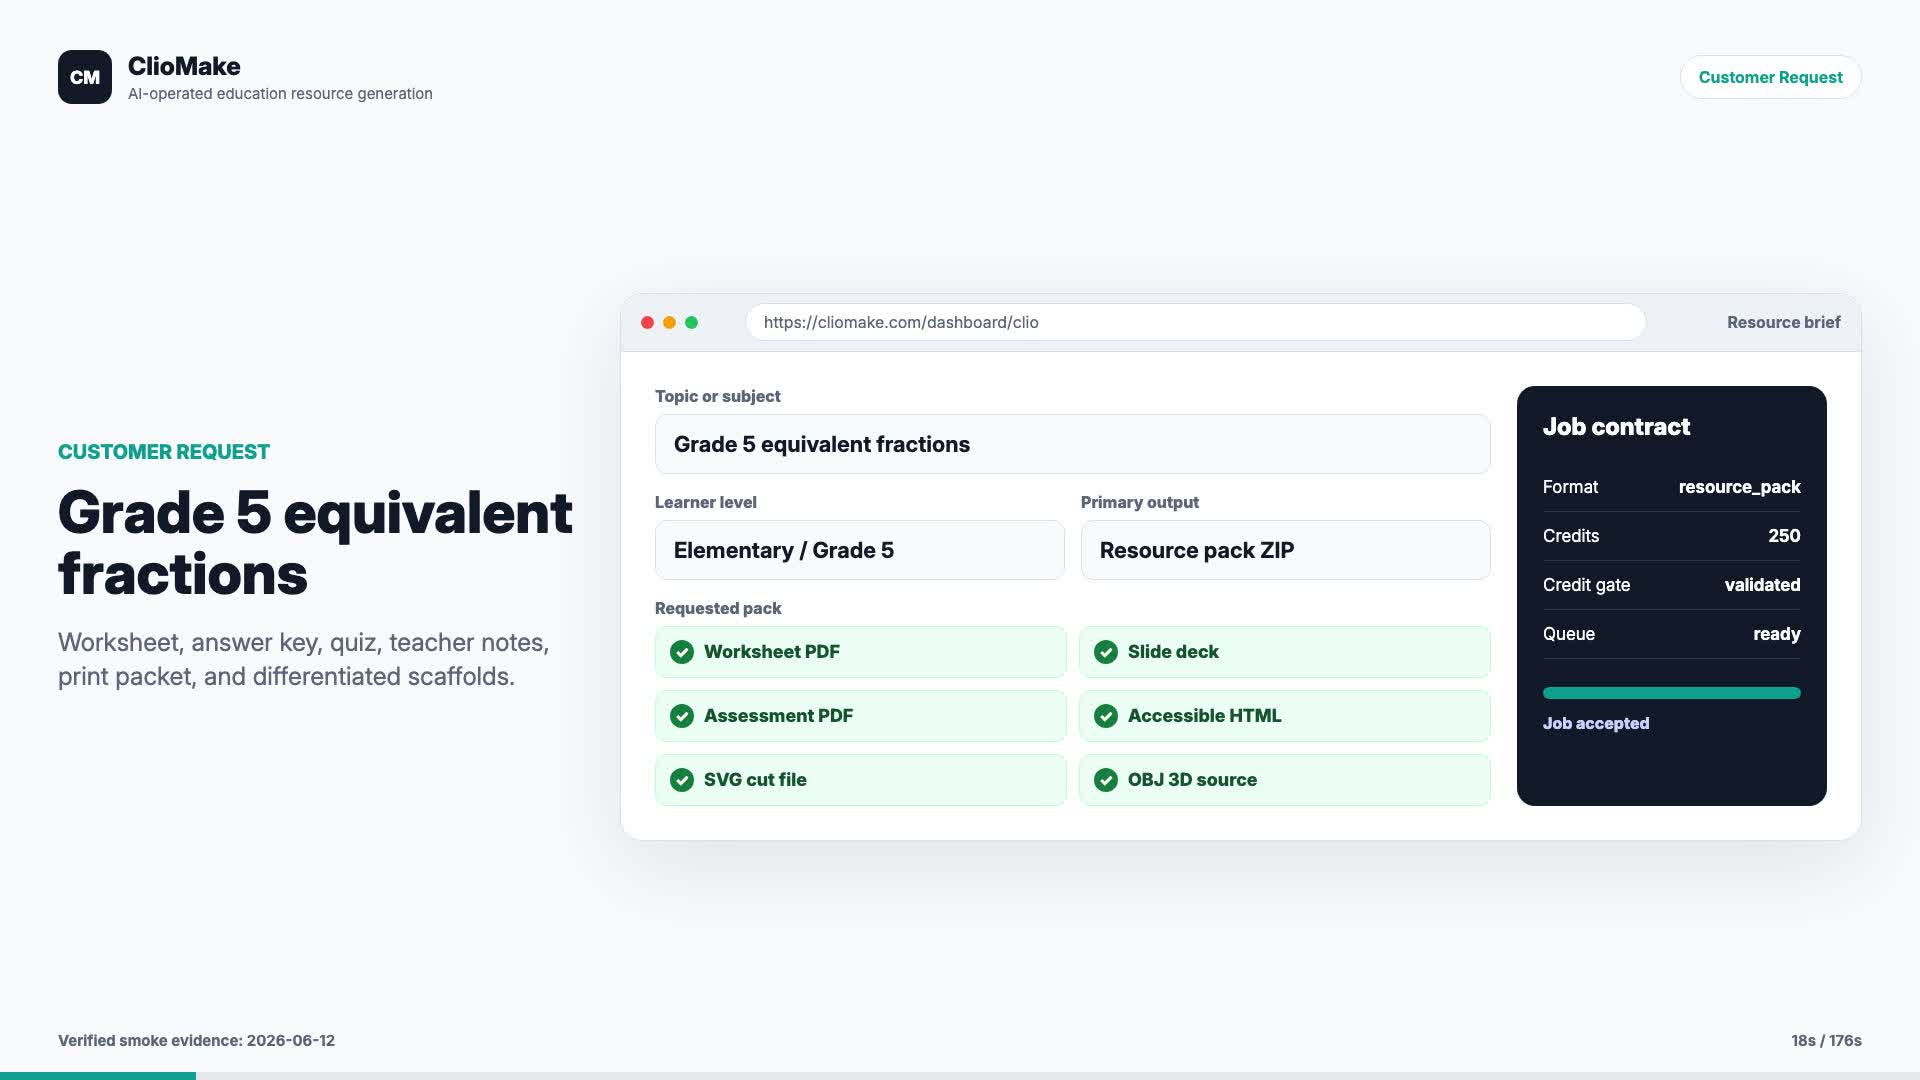Viewport: 1920px width, 1080px height.
Task: Toggle the SVG cut file pack item
Action: [x=860, y=780]
